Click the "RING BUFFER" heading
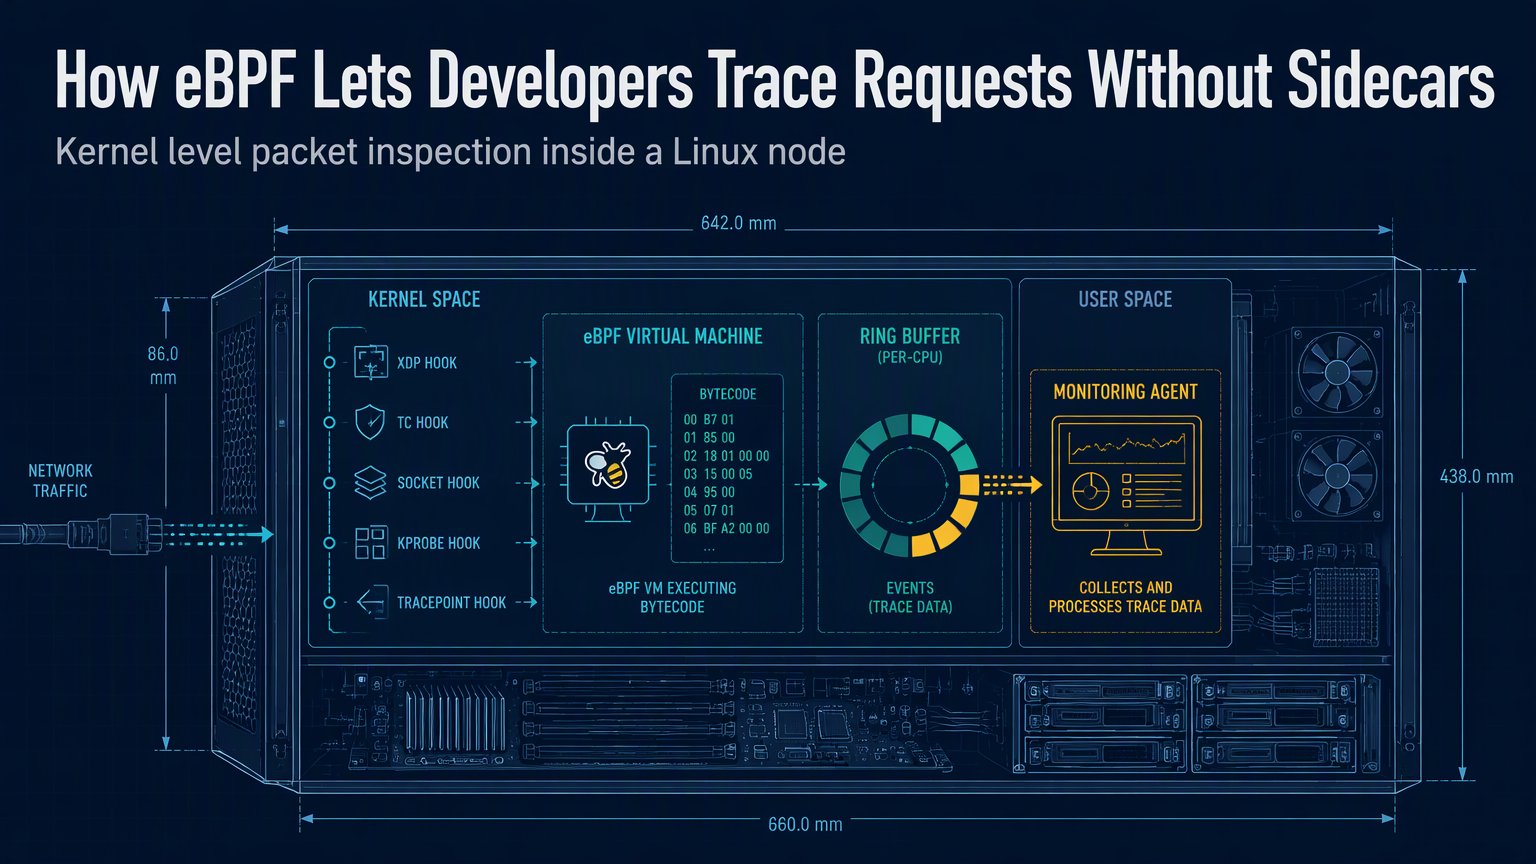The height and width of the screenshot is (864, 1536). tap(910, 336)
